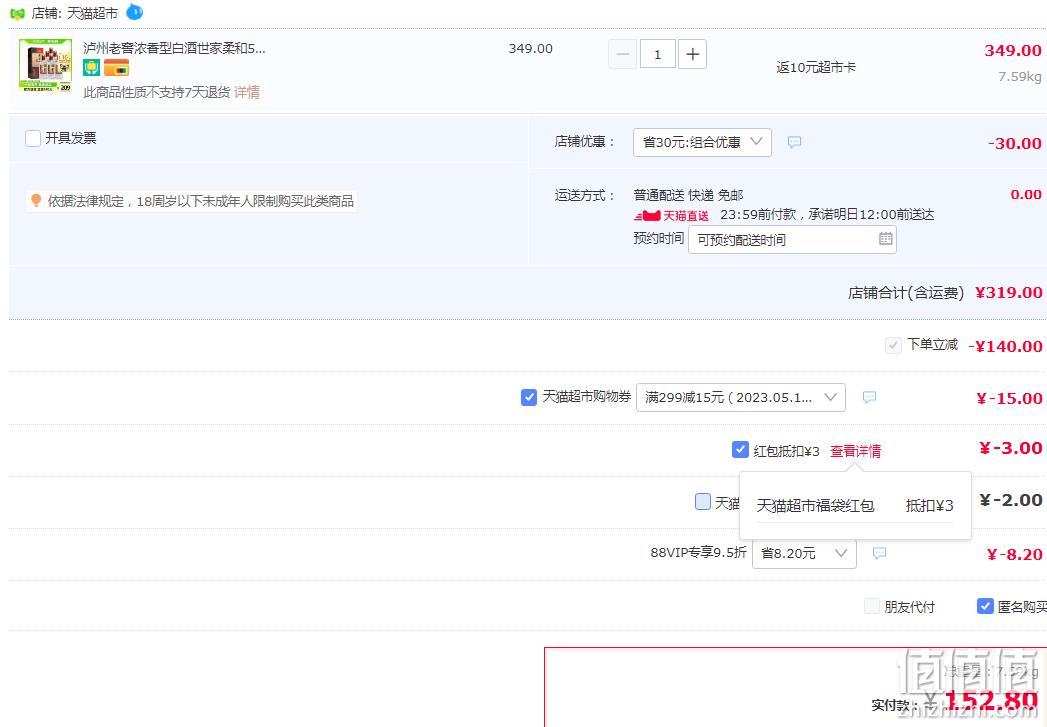Click the -¥140.00 下单立减 amount
1047x727 pixels.
tap(1005, 346)
